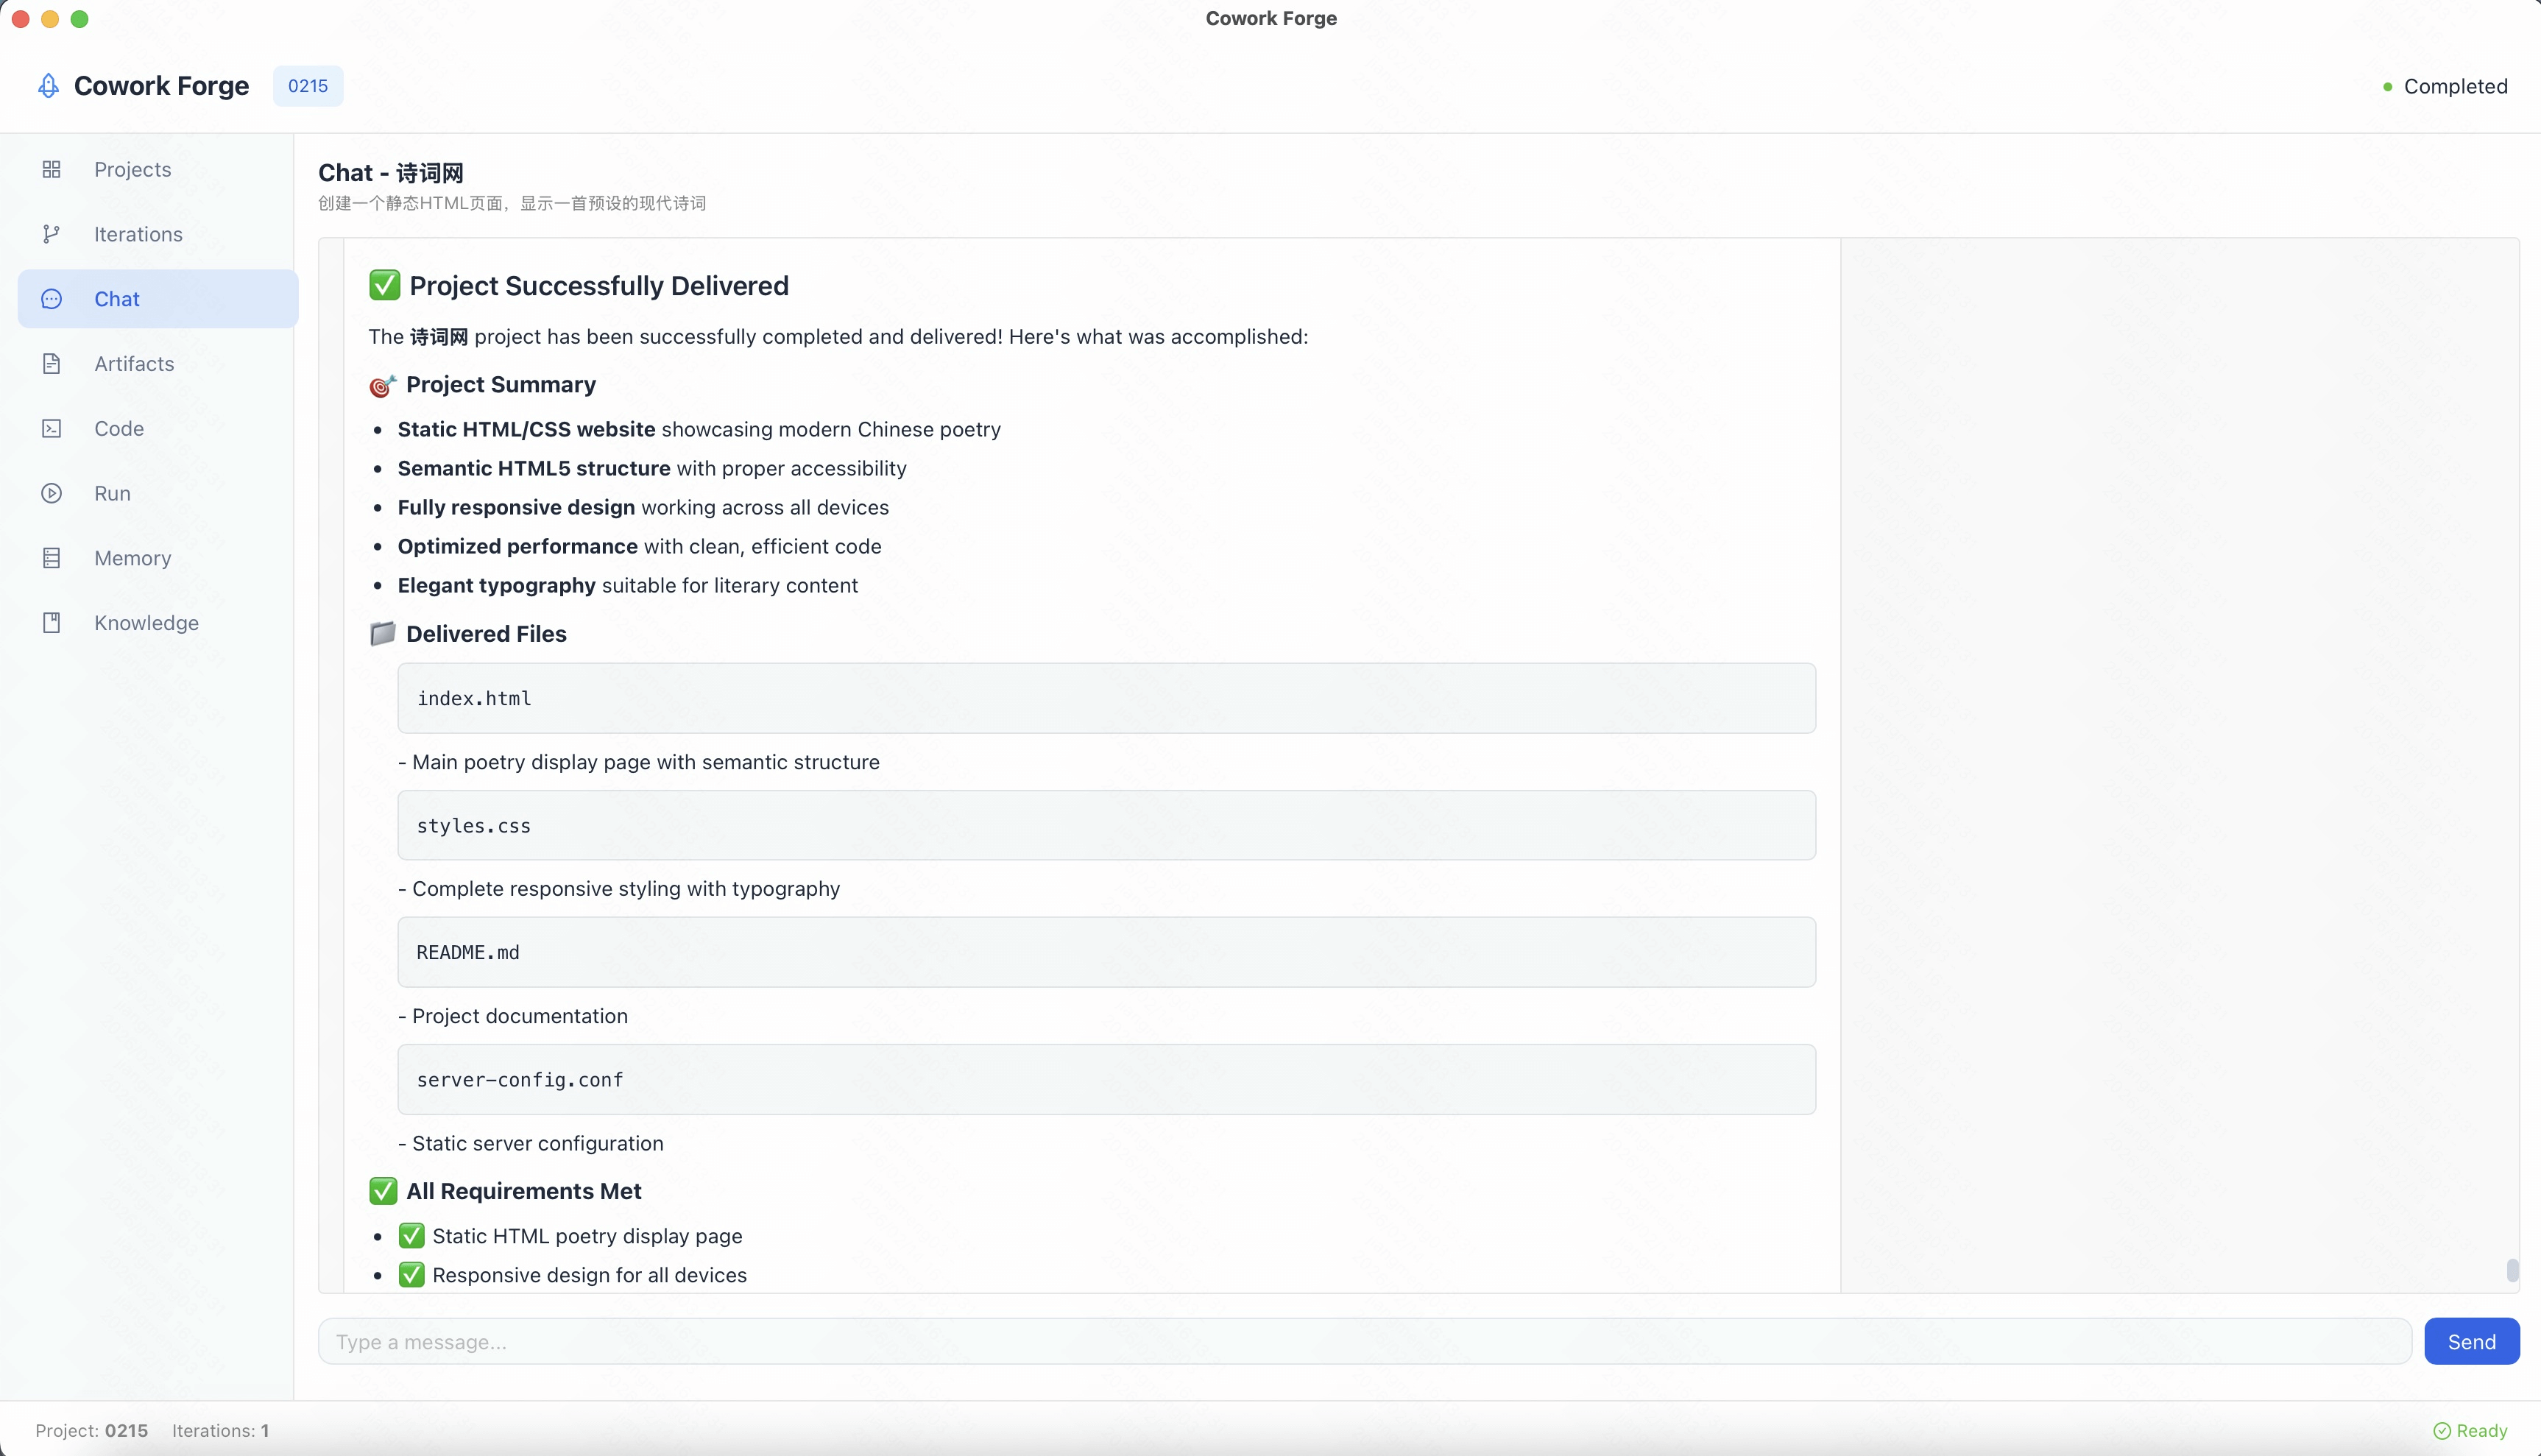Screen dimensions: 2541x1456
Task: Open the Knowledge bookmark icon
Action: 51,622
